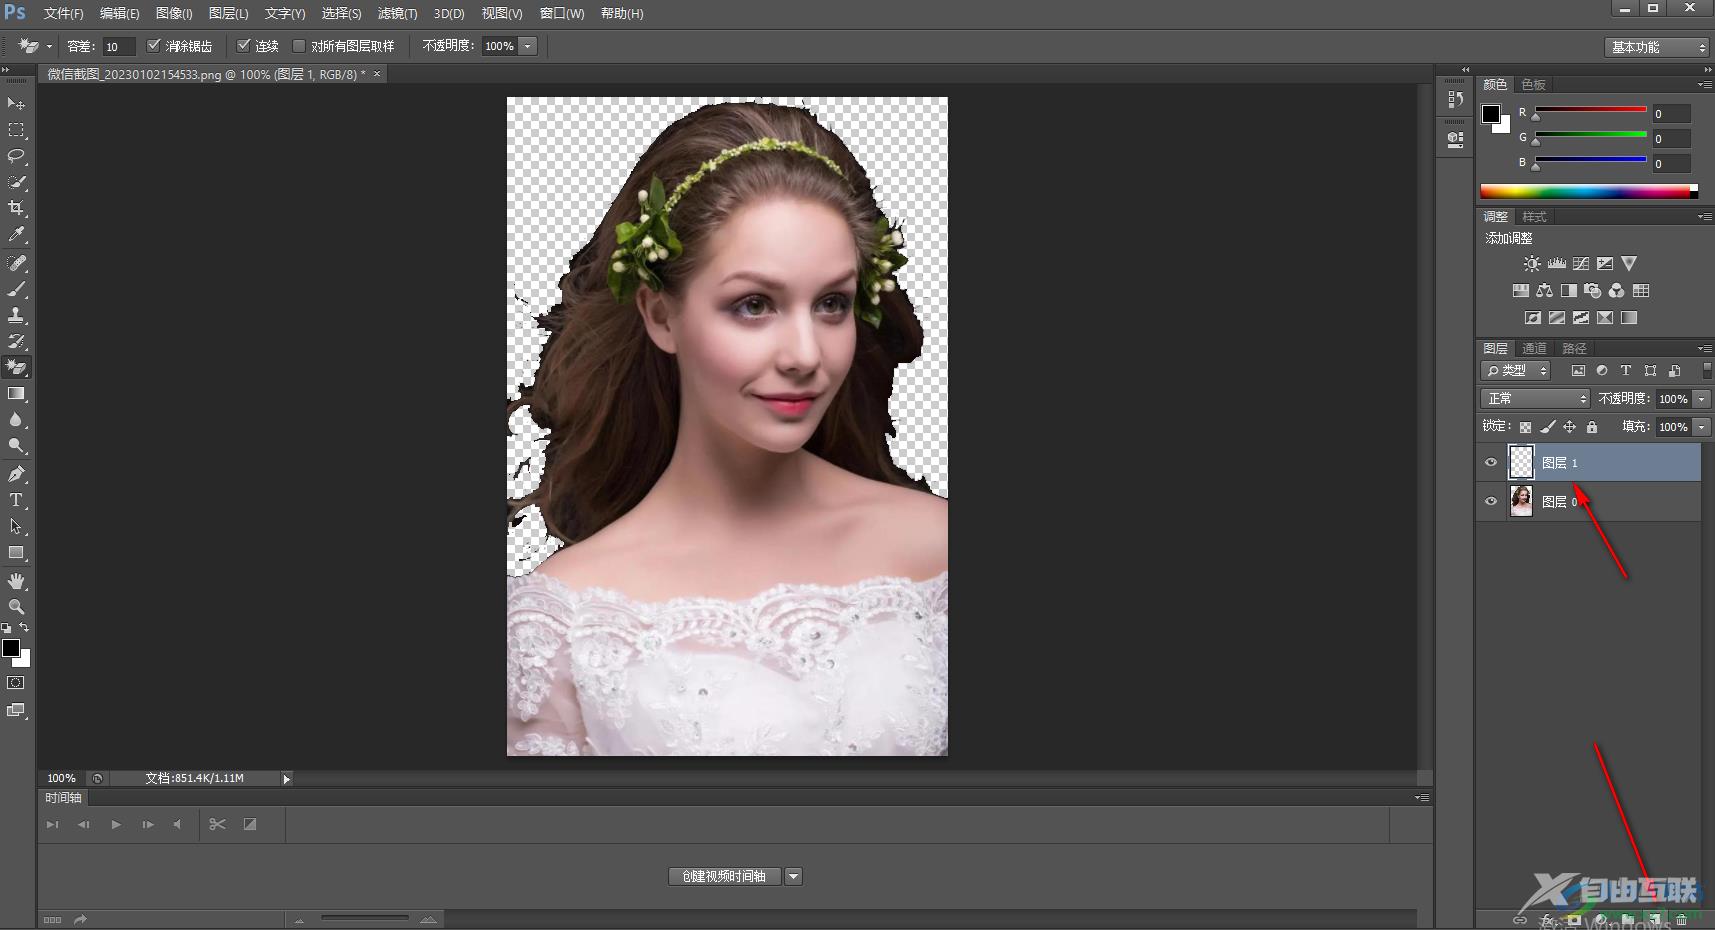The height and width of the screenshot is (930, 1715).
Task: Open the tool preset picker
Action: click(36, 46)
